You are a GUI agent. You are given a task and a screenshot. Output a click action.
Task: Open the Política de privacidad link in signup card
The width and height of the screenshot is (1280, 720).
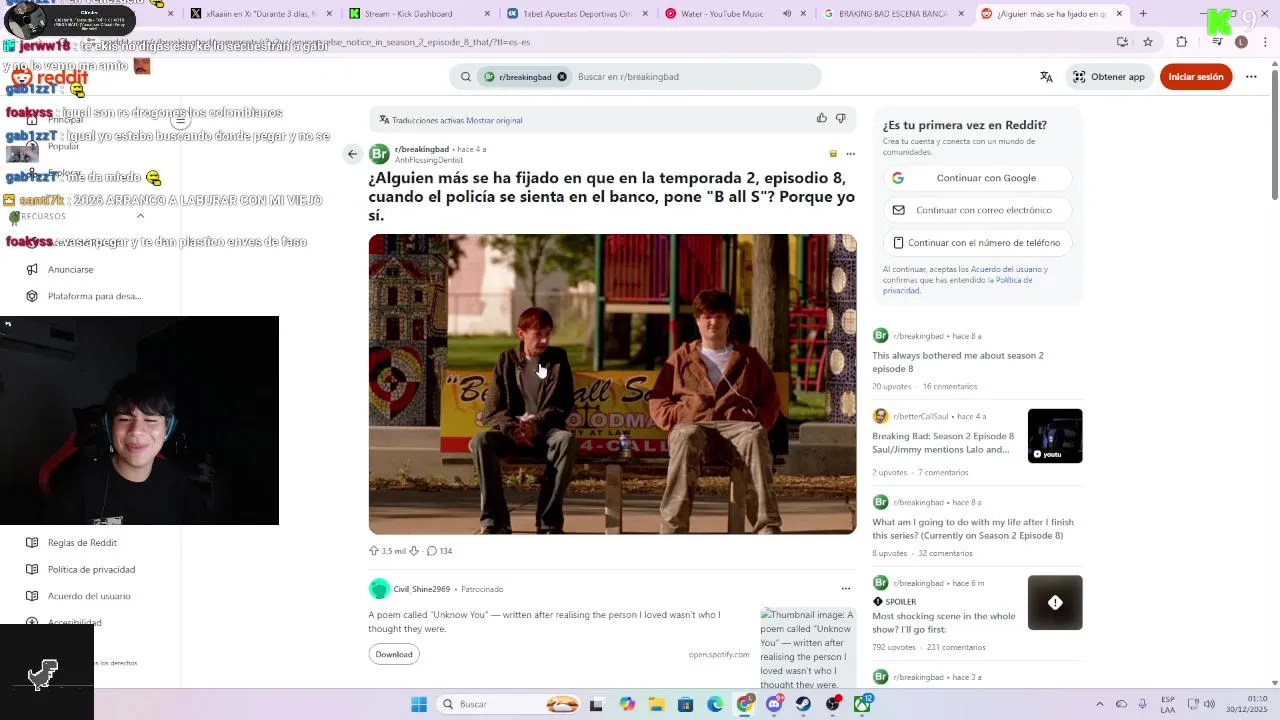[x=957, y=285]
